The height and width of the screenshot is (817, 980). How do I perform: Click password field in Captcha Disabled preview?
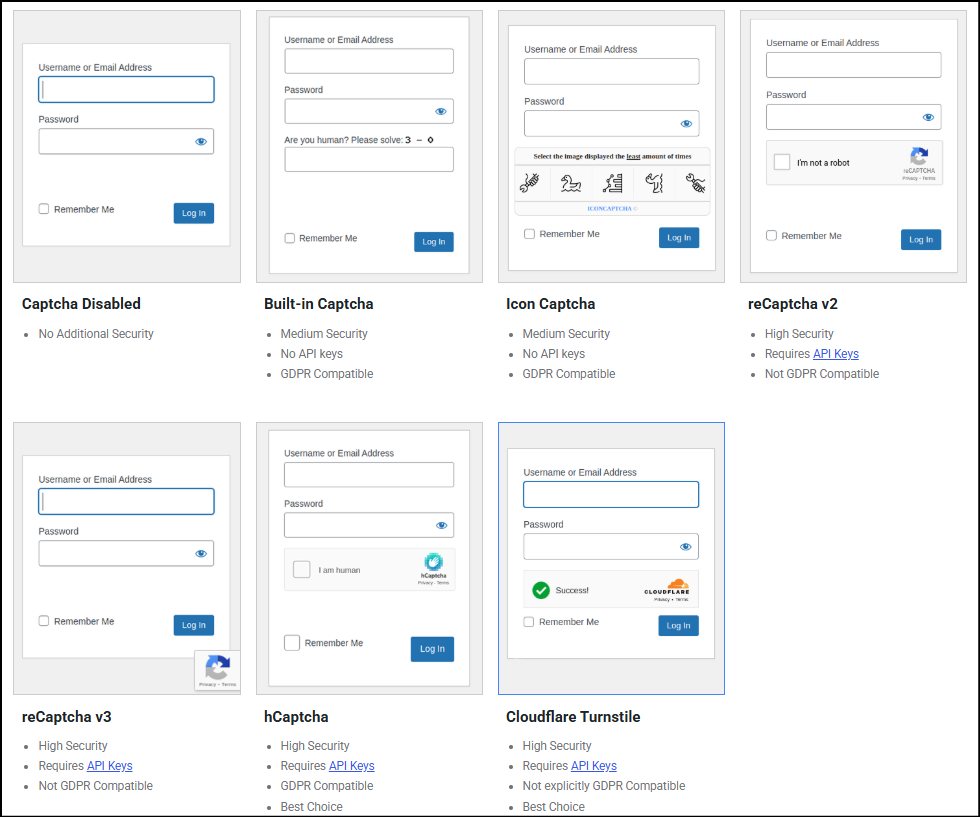point(126,142)
